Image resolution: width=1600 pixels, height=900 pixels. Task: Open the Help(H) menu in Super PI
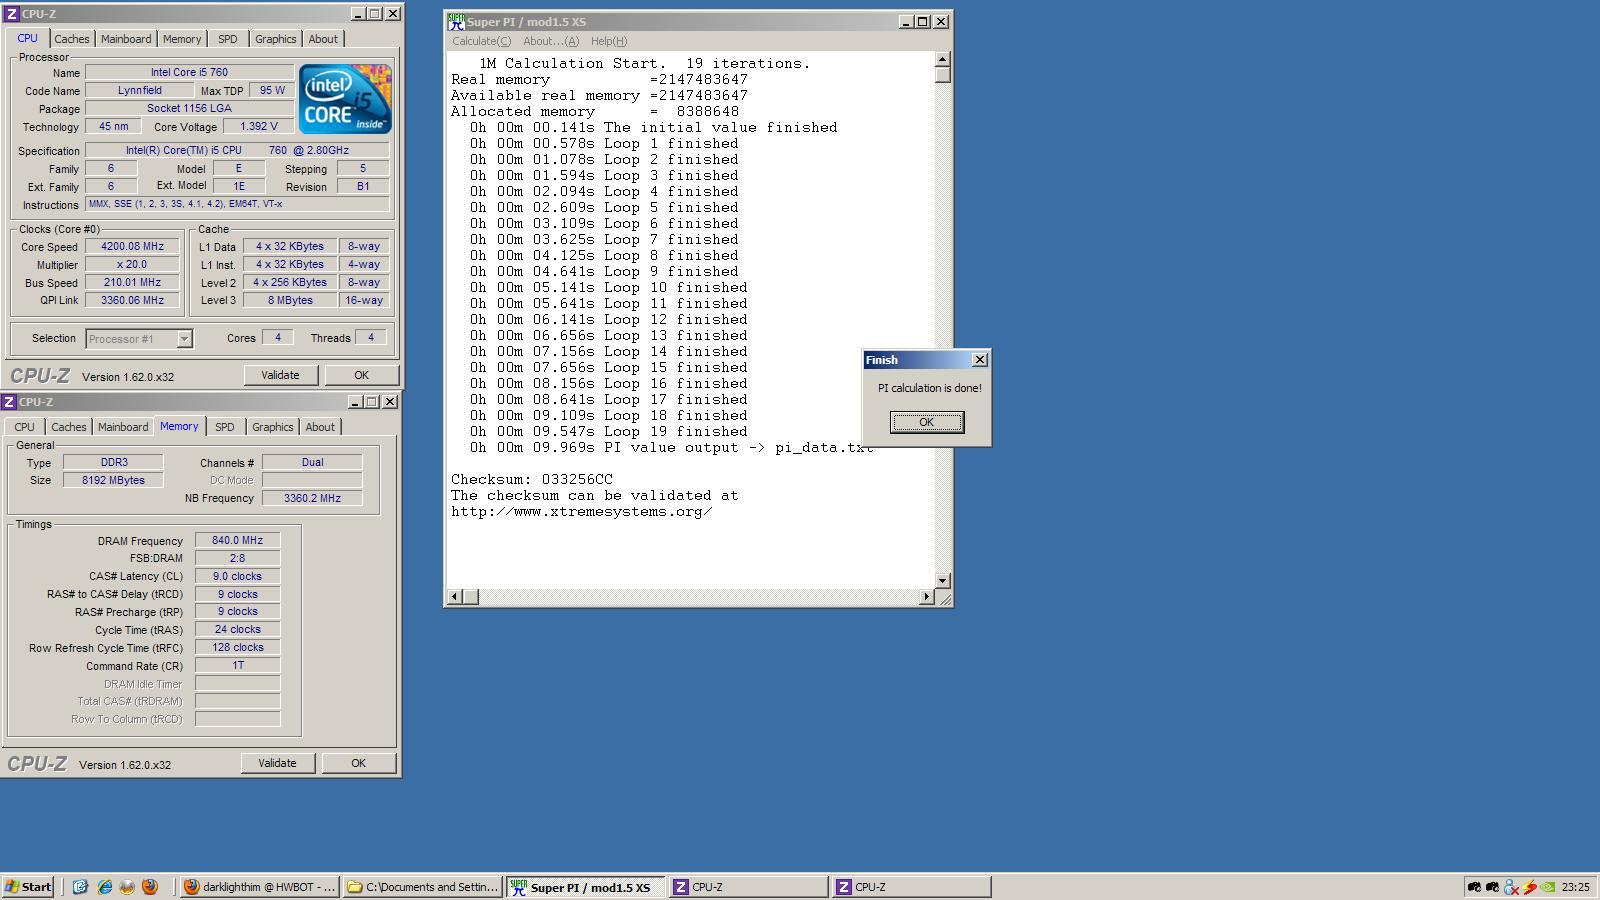[x=609, y=41]
